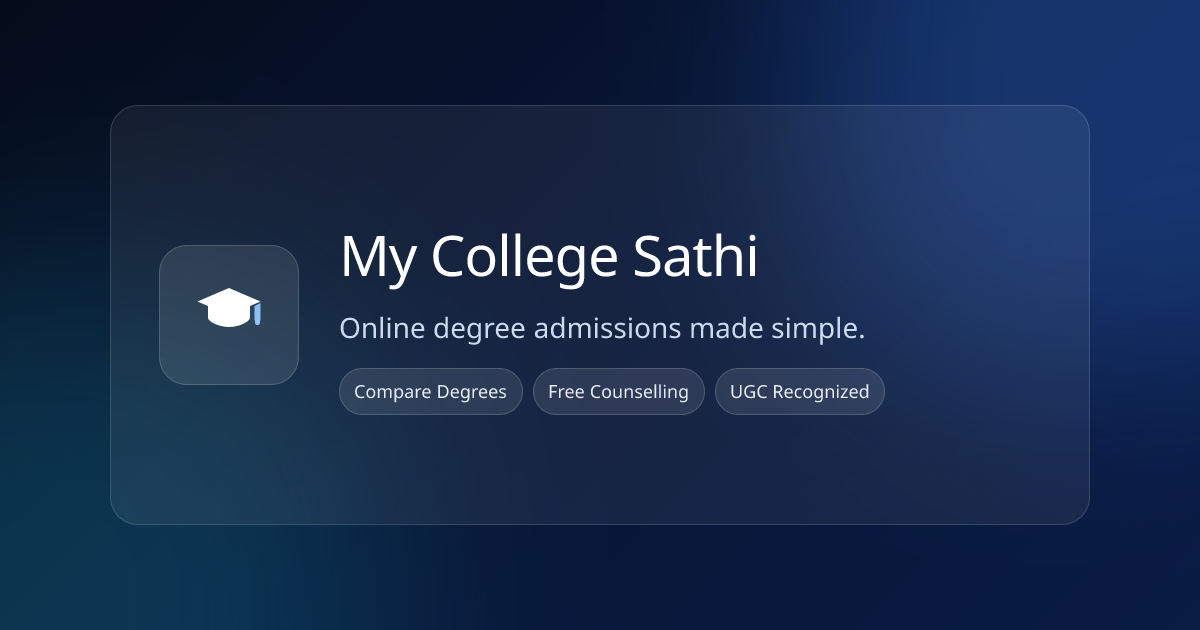Click the white graduation cap icon
The height and width of the screenshot is (630, 1200).
click(227, 308)
